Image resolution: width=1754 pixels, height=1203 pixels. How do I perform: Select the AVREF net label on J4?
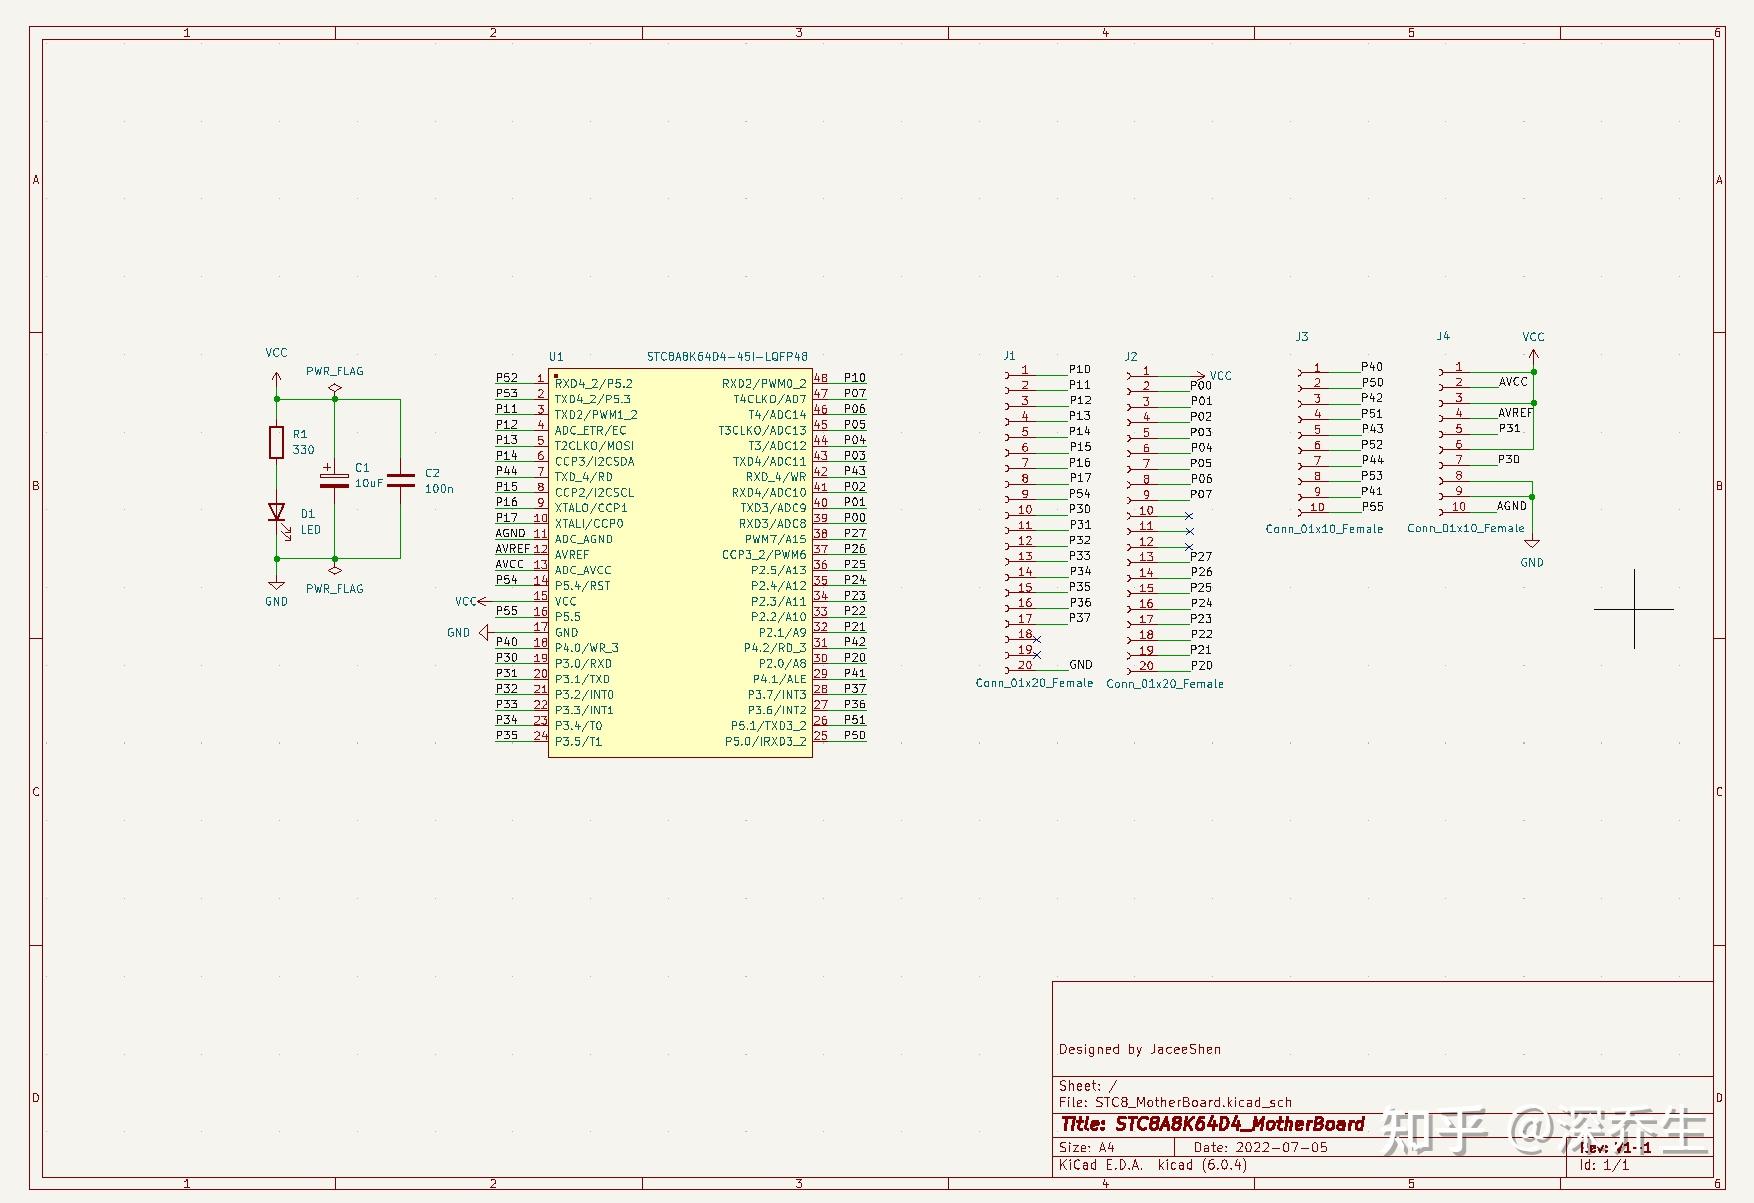click(1515, 412)
